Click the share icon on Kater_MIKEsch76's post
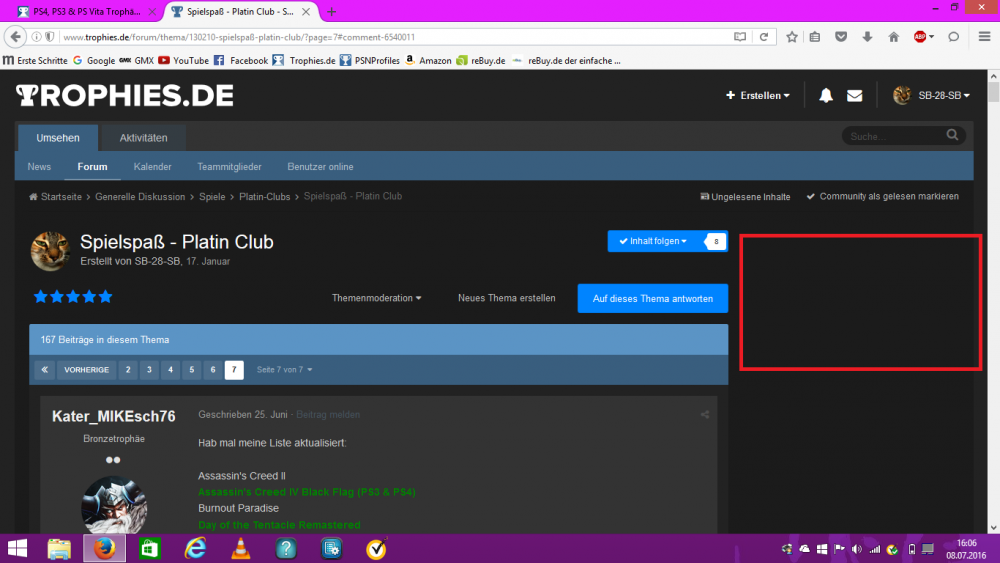Screen dimensions: 1000x563 [x=705, y=415]
